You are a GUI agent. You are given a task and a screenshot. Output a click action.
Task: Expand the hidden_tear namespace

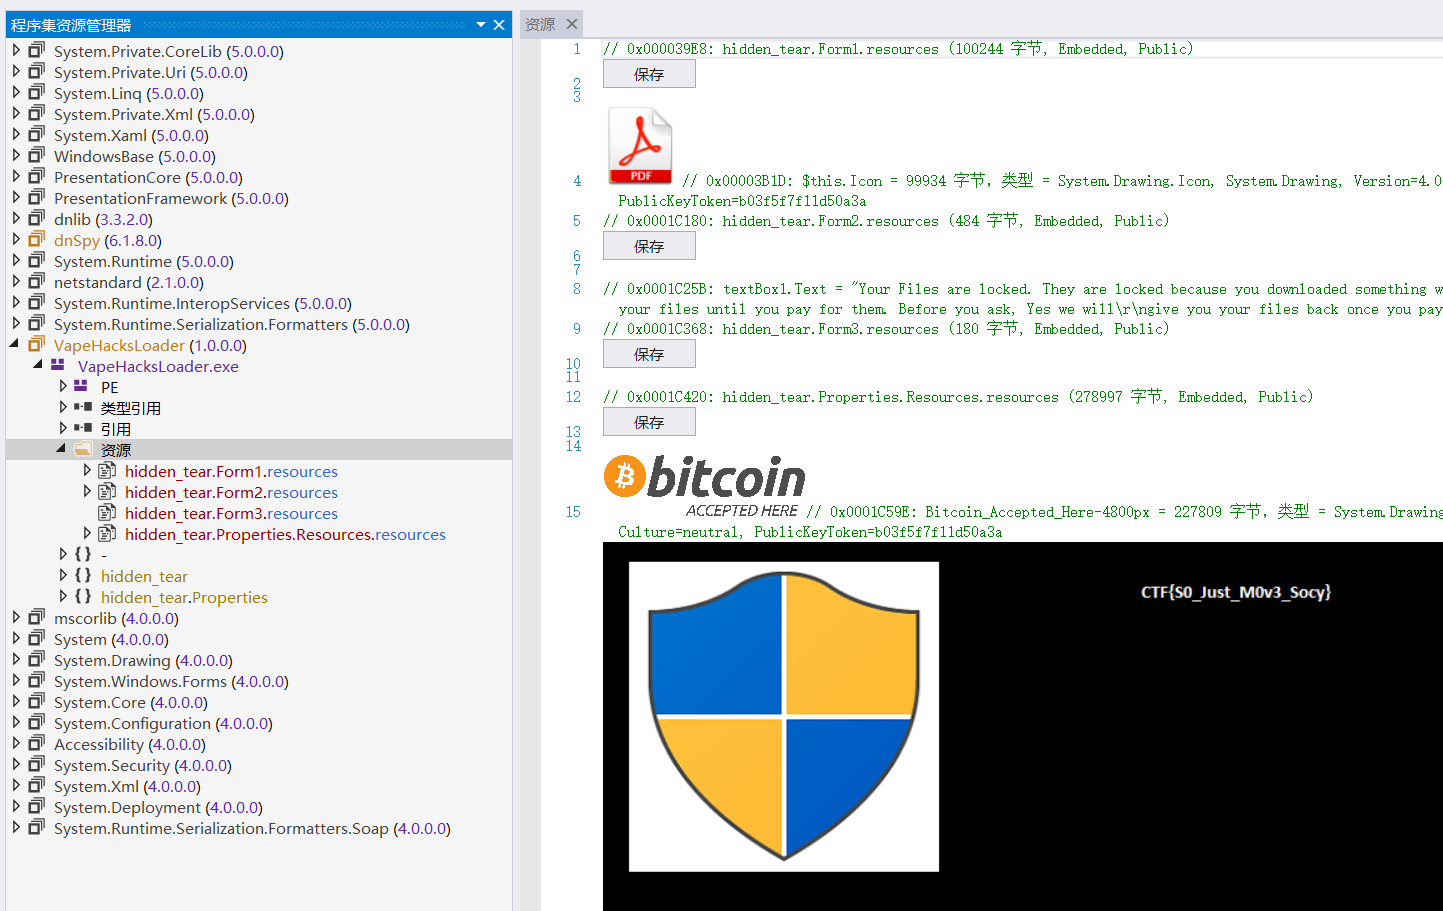pyautogui.click(x=62, y=575)
